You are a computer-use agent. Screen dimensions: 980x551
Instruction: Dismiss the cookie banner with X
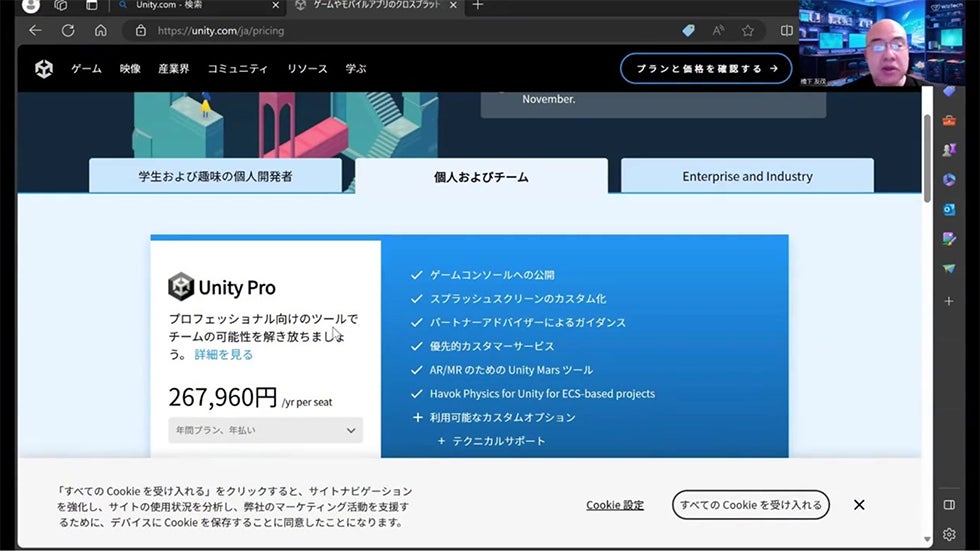859,505
